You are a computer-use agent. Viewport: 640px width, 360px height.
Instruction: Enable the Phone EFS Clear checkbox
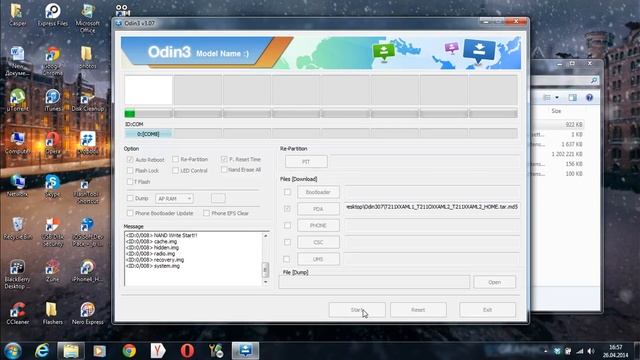click(x=207, y=213)
